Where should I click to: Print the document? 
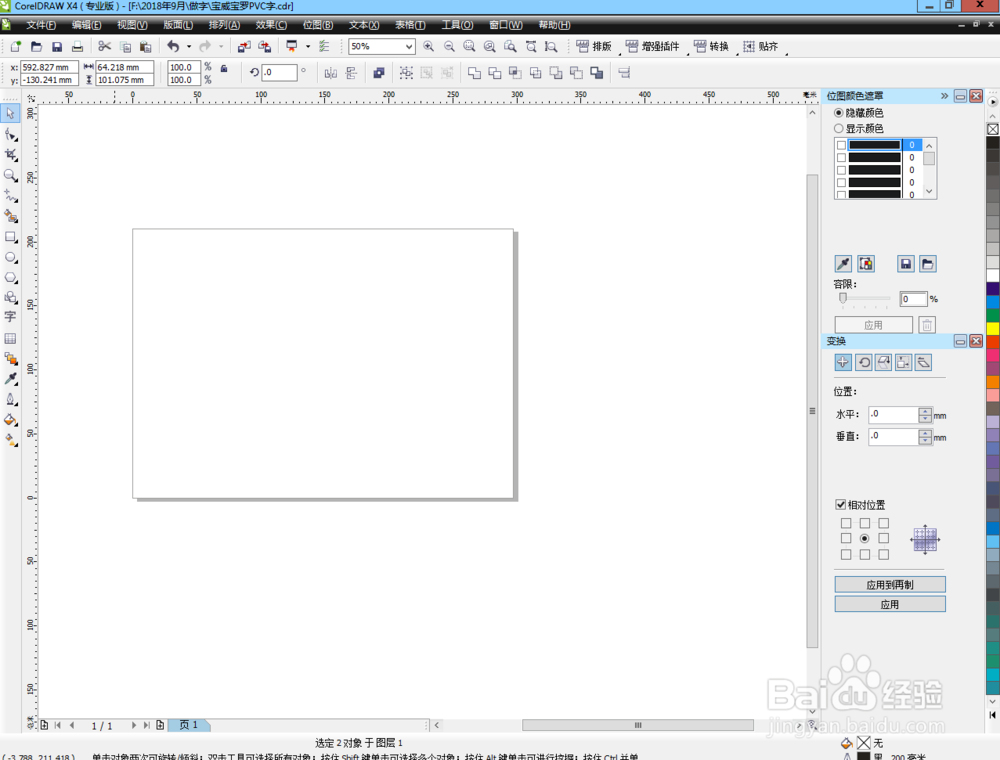tap(77, 47)
